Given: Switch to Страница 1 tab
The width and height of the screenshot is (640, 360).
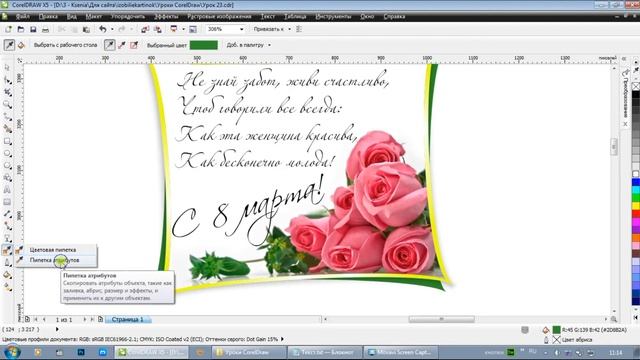Looking at the screenshot, I should [x=128, y=319].
